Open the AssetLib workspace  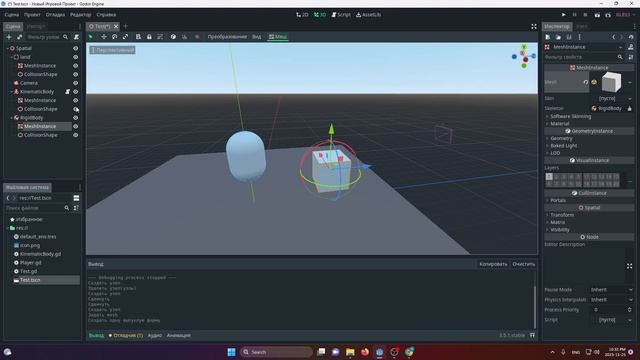(369, 15)
